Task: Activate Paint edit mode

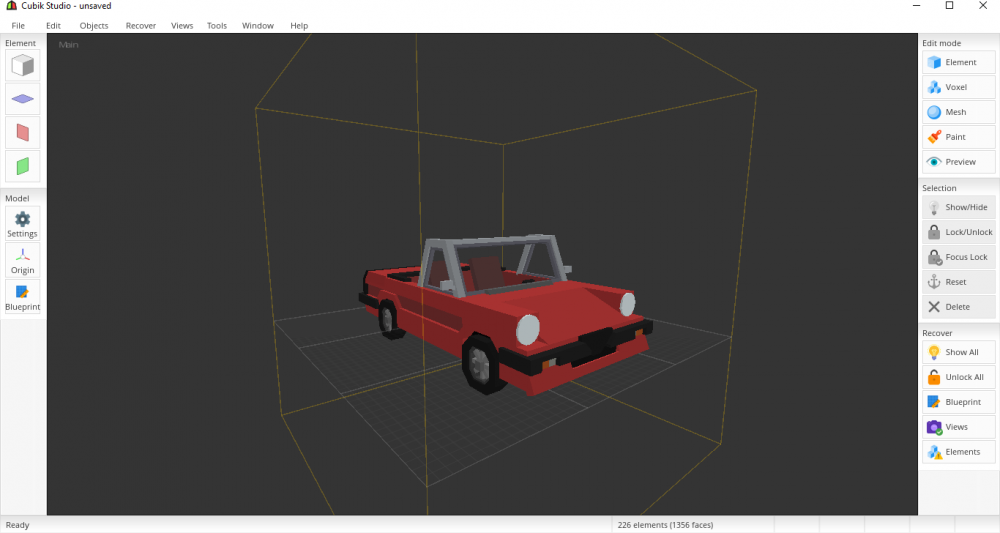Action: (957, 137)
